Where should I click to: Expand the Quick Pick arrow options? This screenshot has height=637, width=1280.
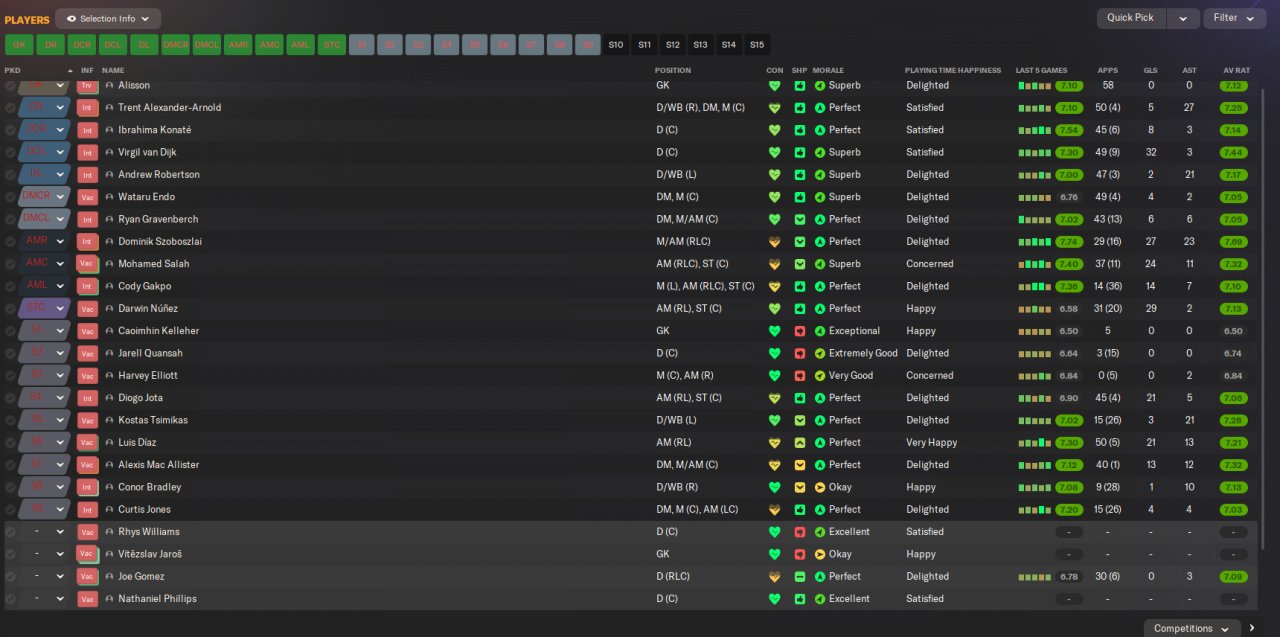pos(1183,18)
